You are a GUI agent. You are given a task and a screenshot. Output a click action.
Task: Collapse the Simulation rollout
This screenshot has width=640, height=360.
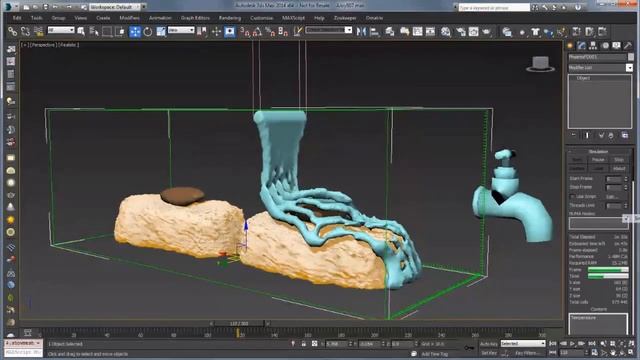598,151
